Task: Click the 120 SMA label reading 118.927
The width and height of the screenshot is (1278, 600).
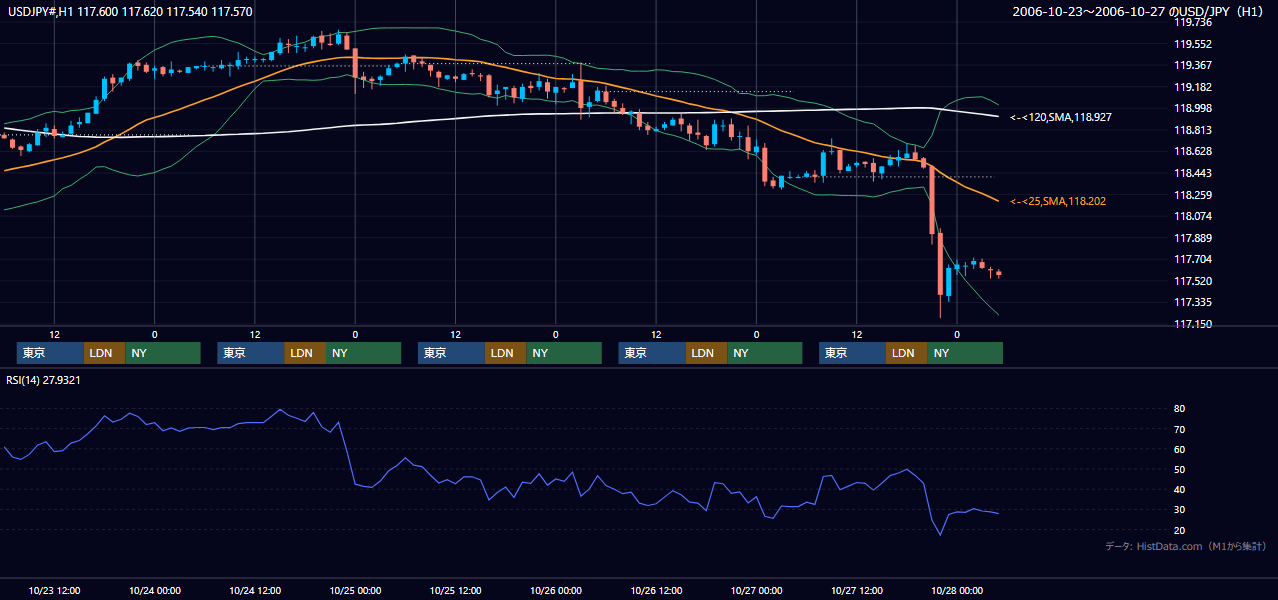Action: pos(1061,117)
